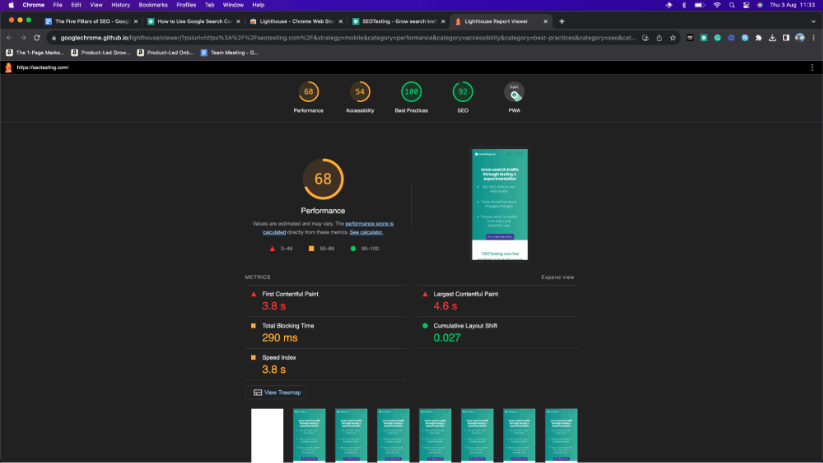The width and height of the screenshot is (823, 463).
Task: Open the Apple menu
Action: (11, 5)
